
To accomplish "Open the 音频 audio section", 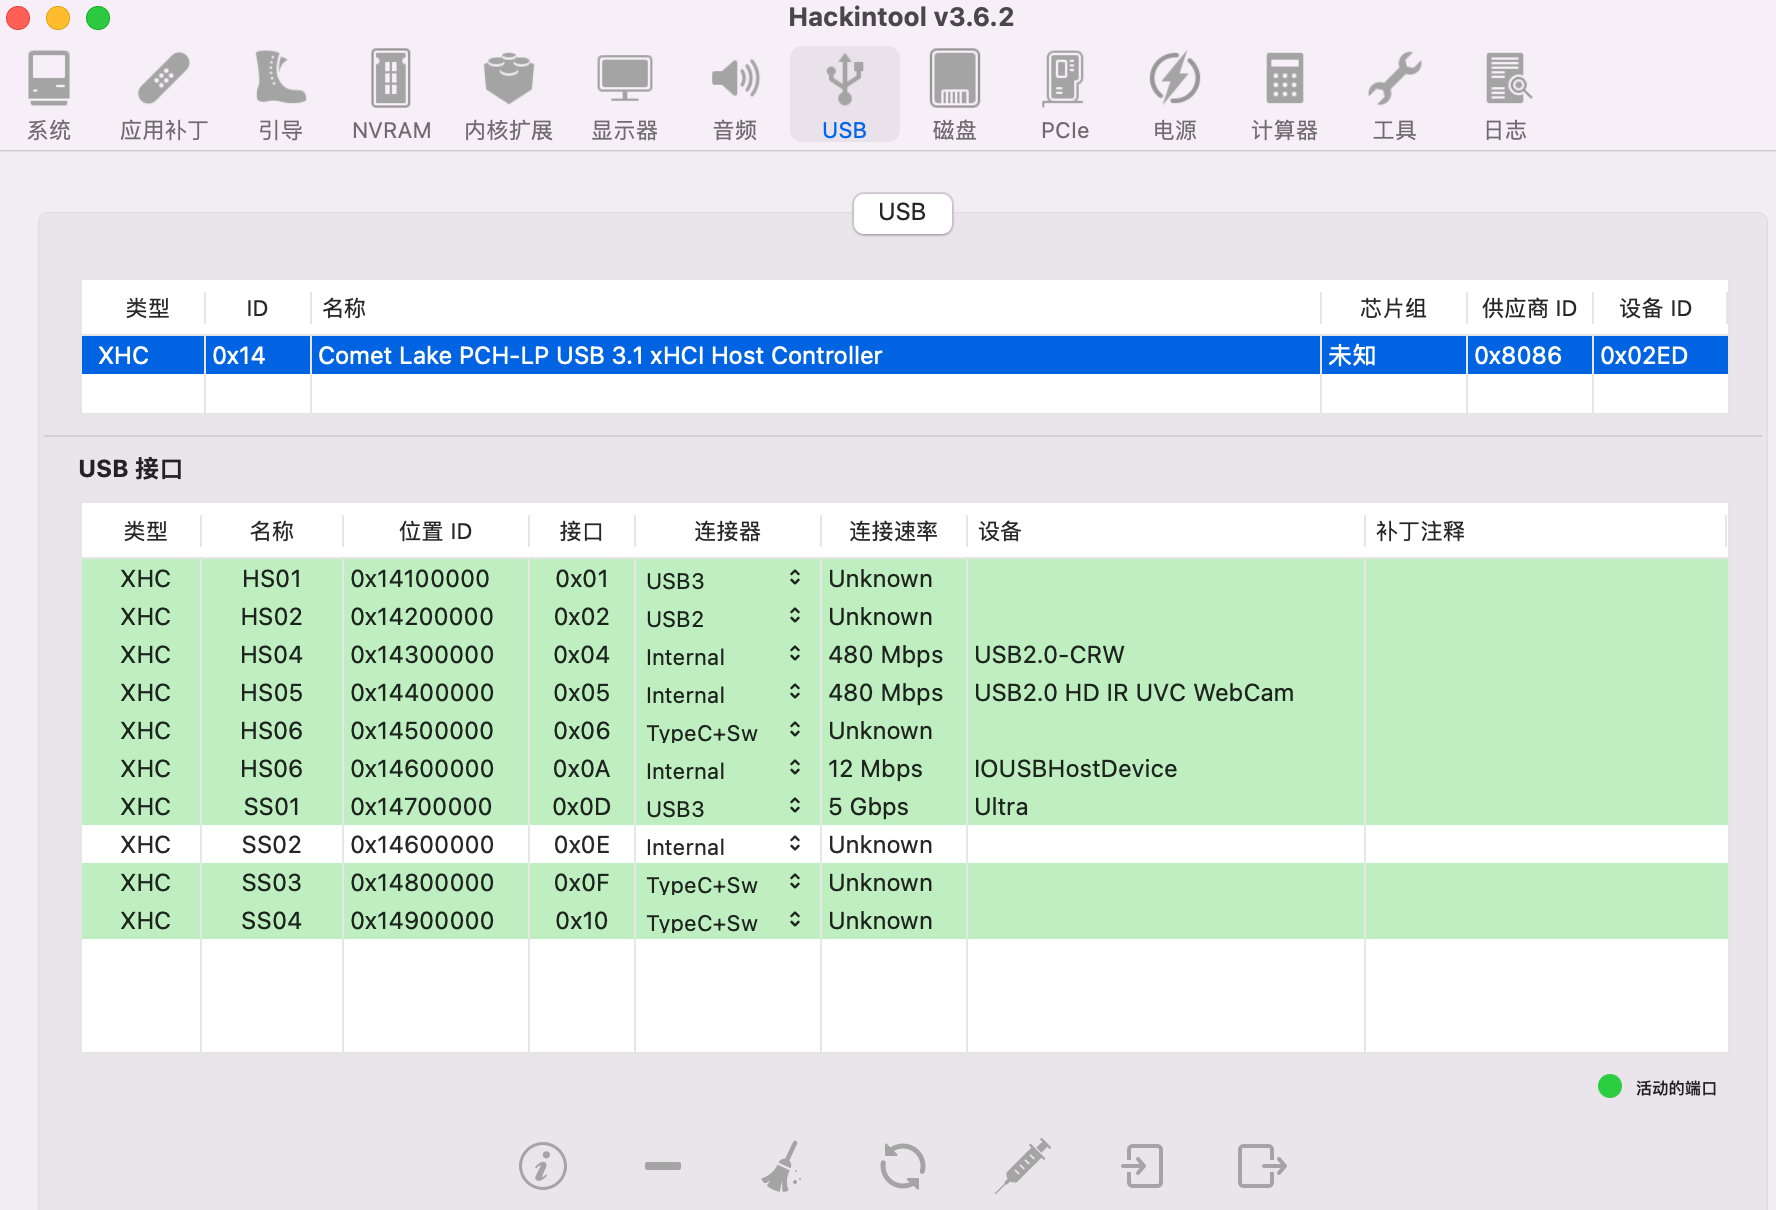I will [x=735, y=95].
